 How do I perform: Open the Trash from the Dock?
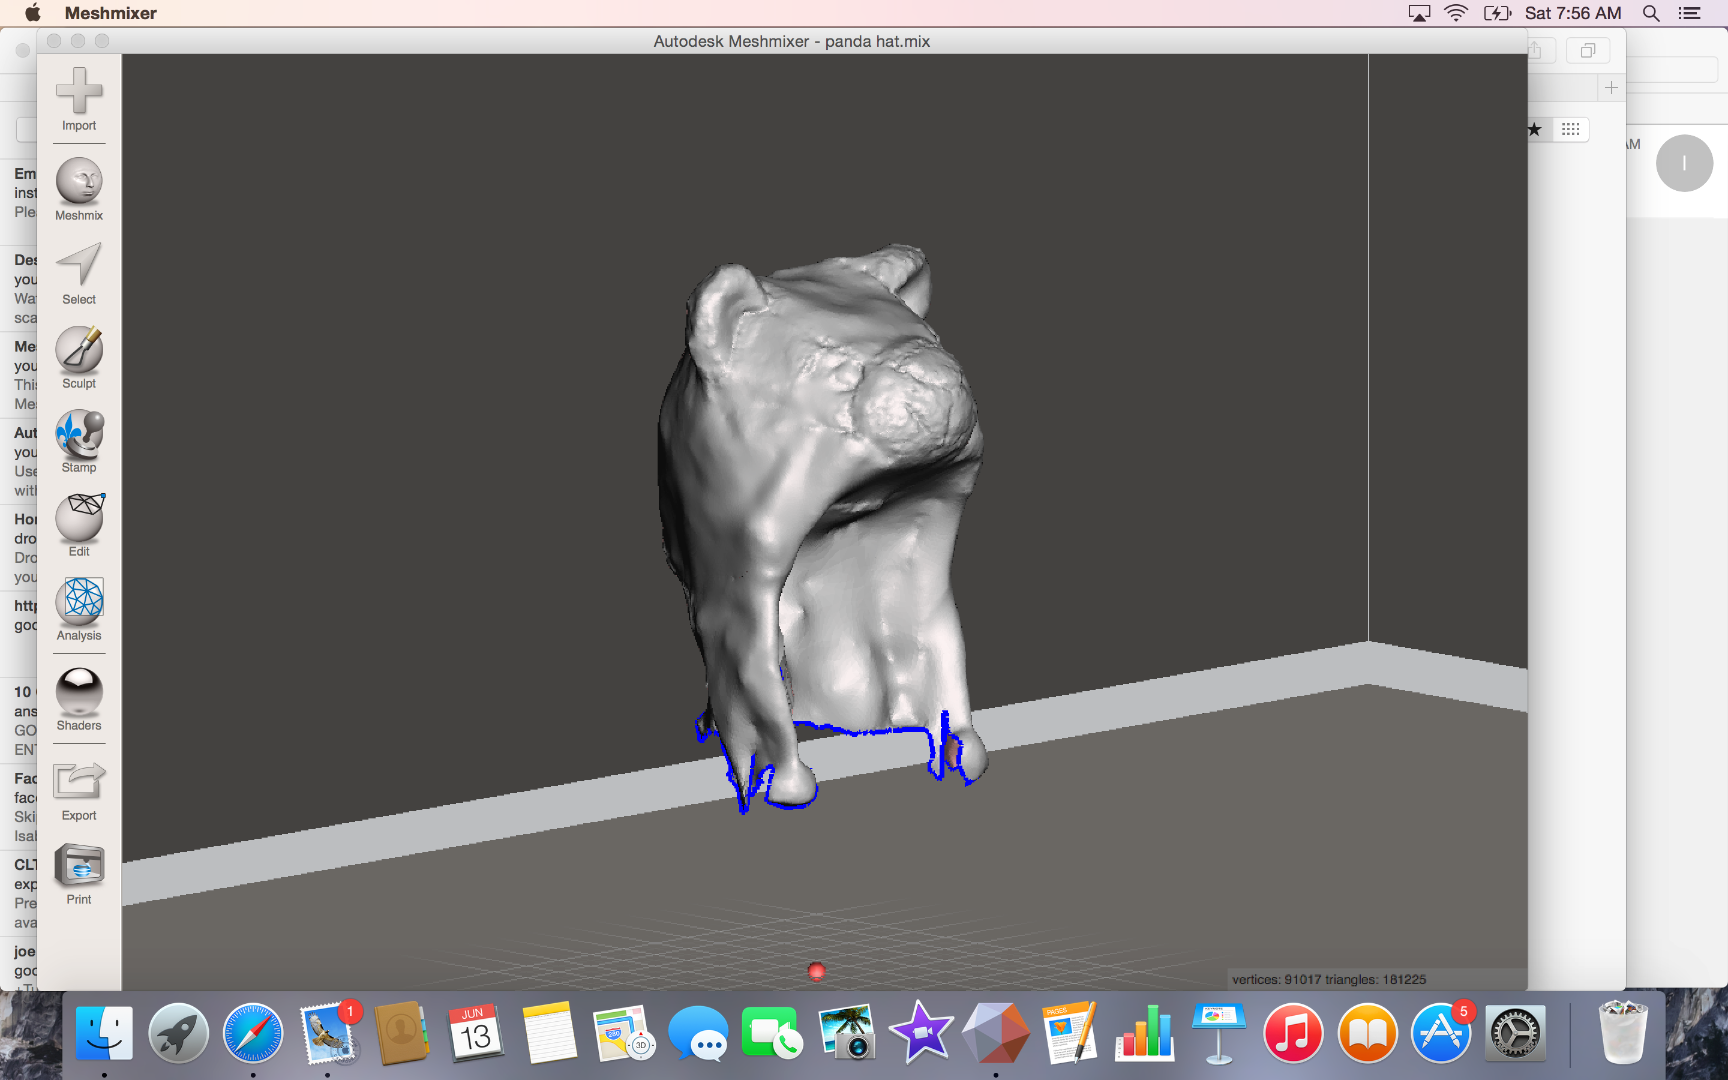point(1622,1033)
